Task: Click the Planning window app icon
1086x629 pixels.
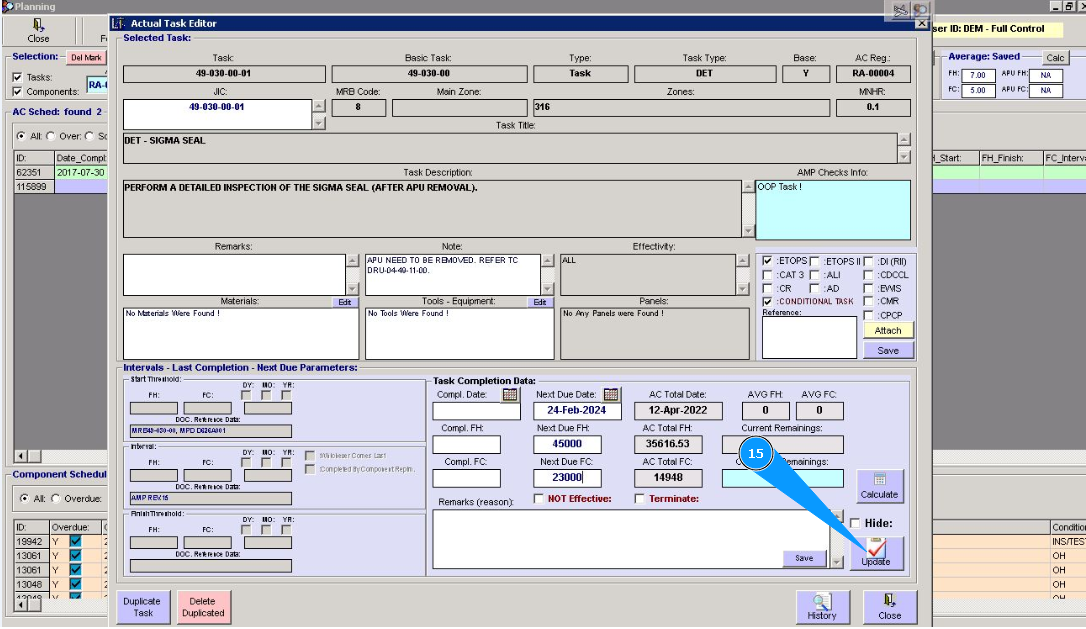Action: 7,6
